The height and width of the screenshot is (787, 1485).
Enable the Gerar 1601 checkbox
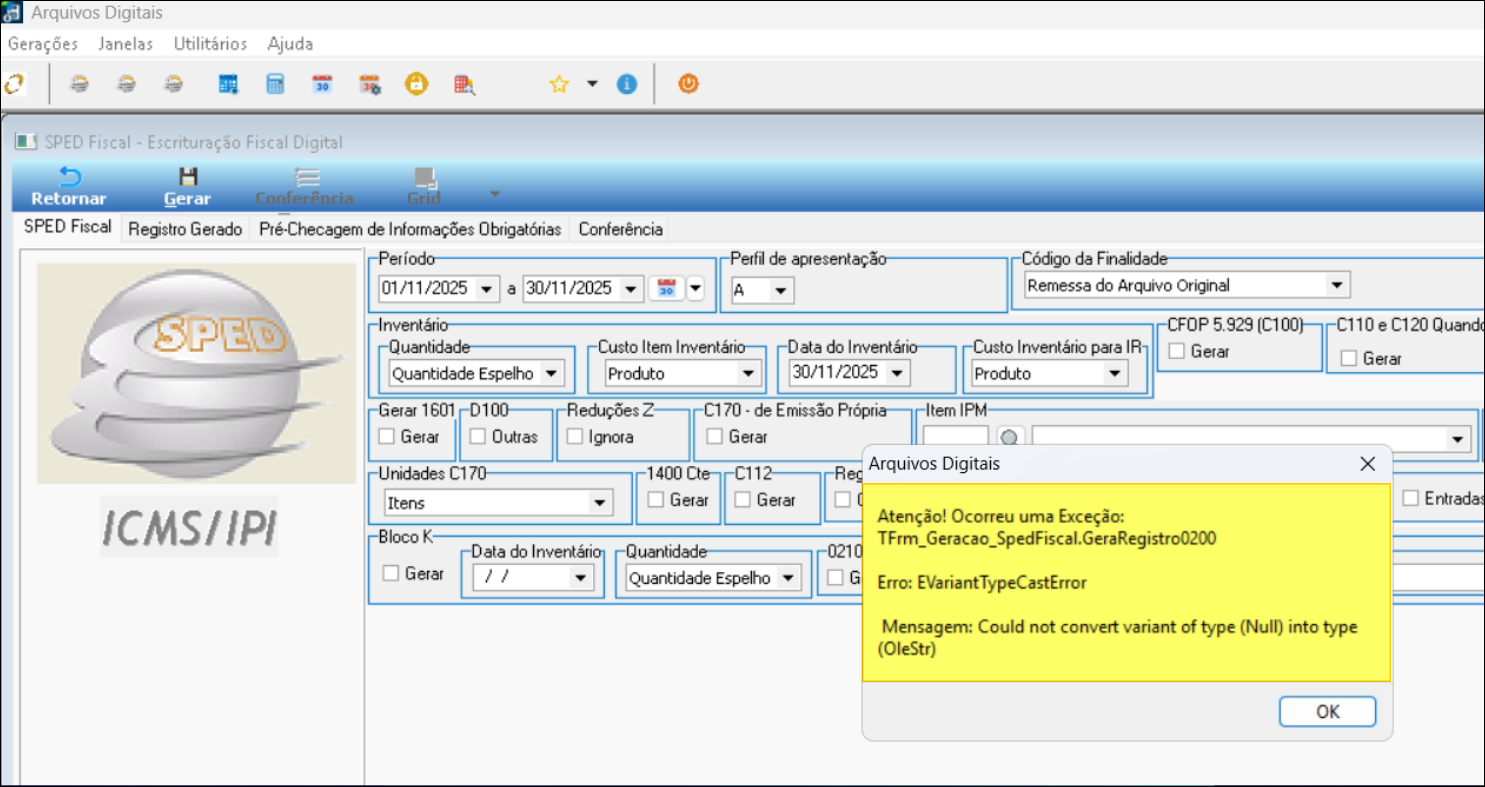386,436
